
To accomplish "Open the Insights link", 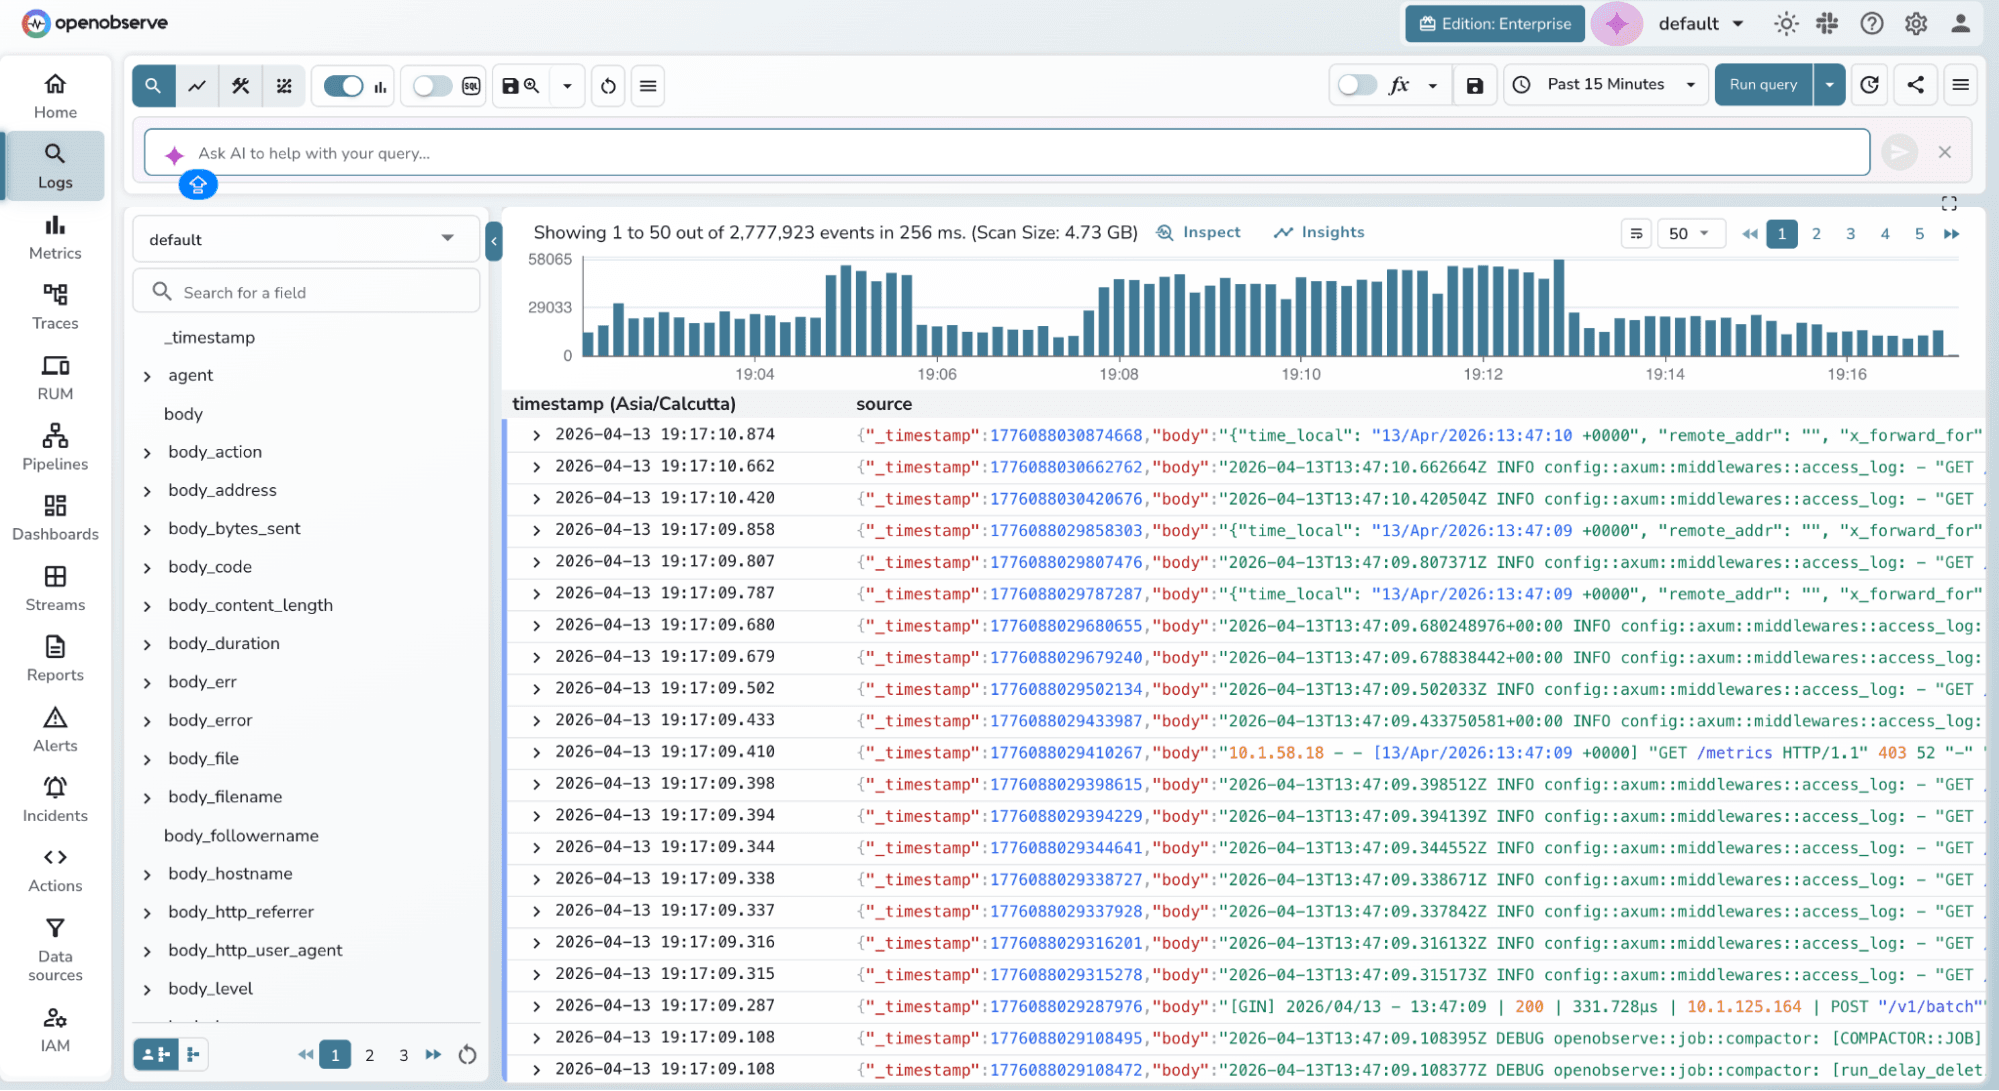I will (1318, 232).
